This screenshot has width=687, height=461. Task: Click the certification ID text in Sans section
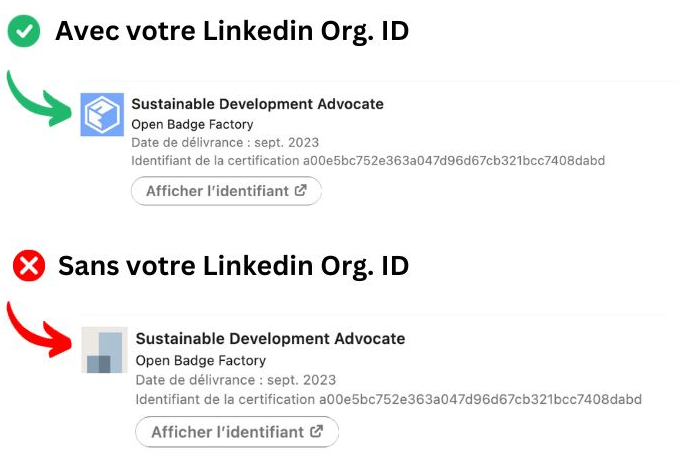(x=388, y=399)
